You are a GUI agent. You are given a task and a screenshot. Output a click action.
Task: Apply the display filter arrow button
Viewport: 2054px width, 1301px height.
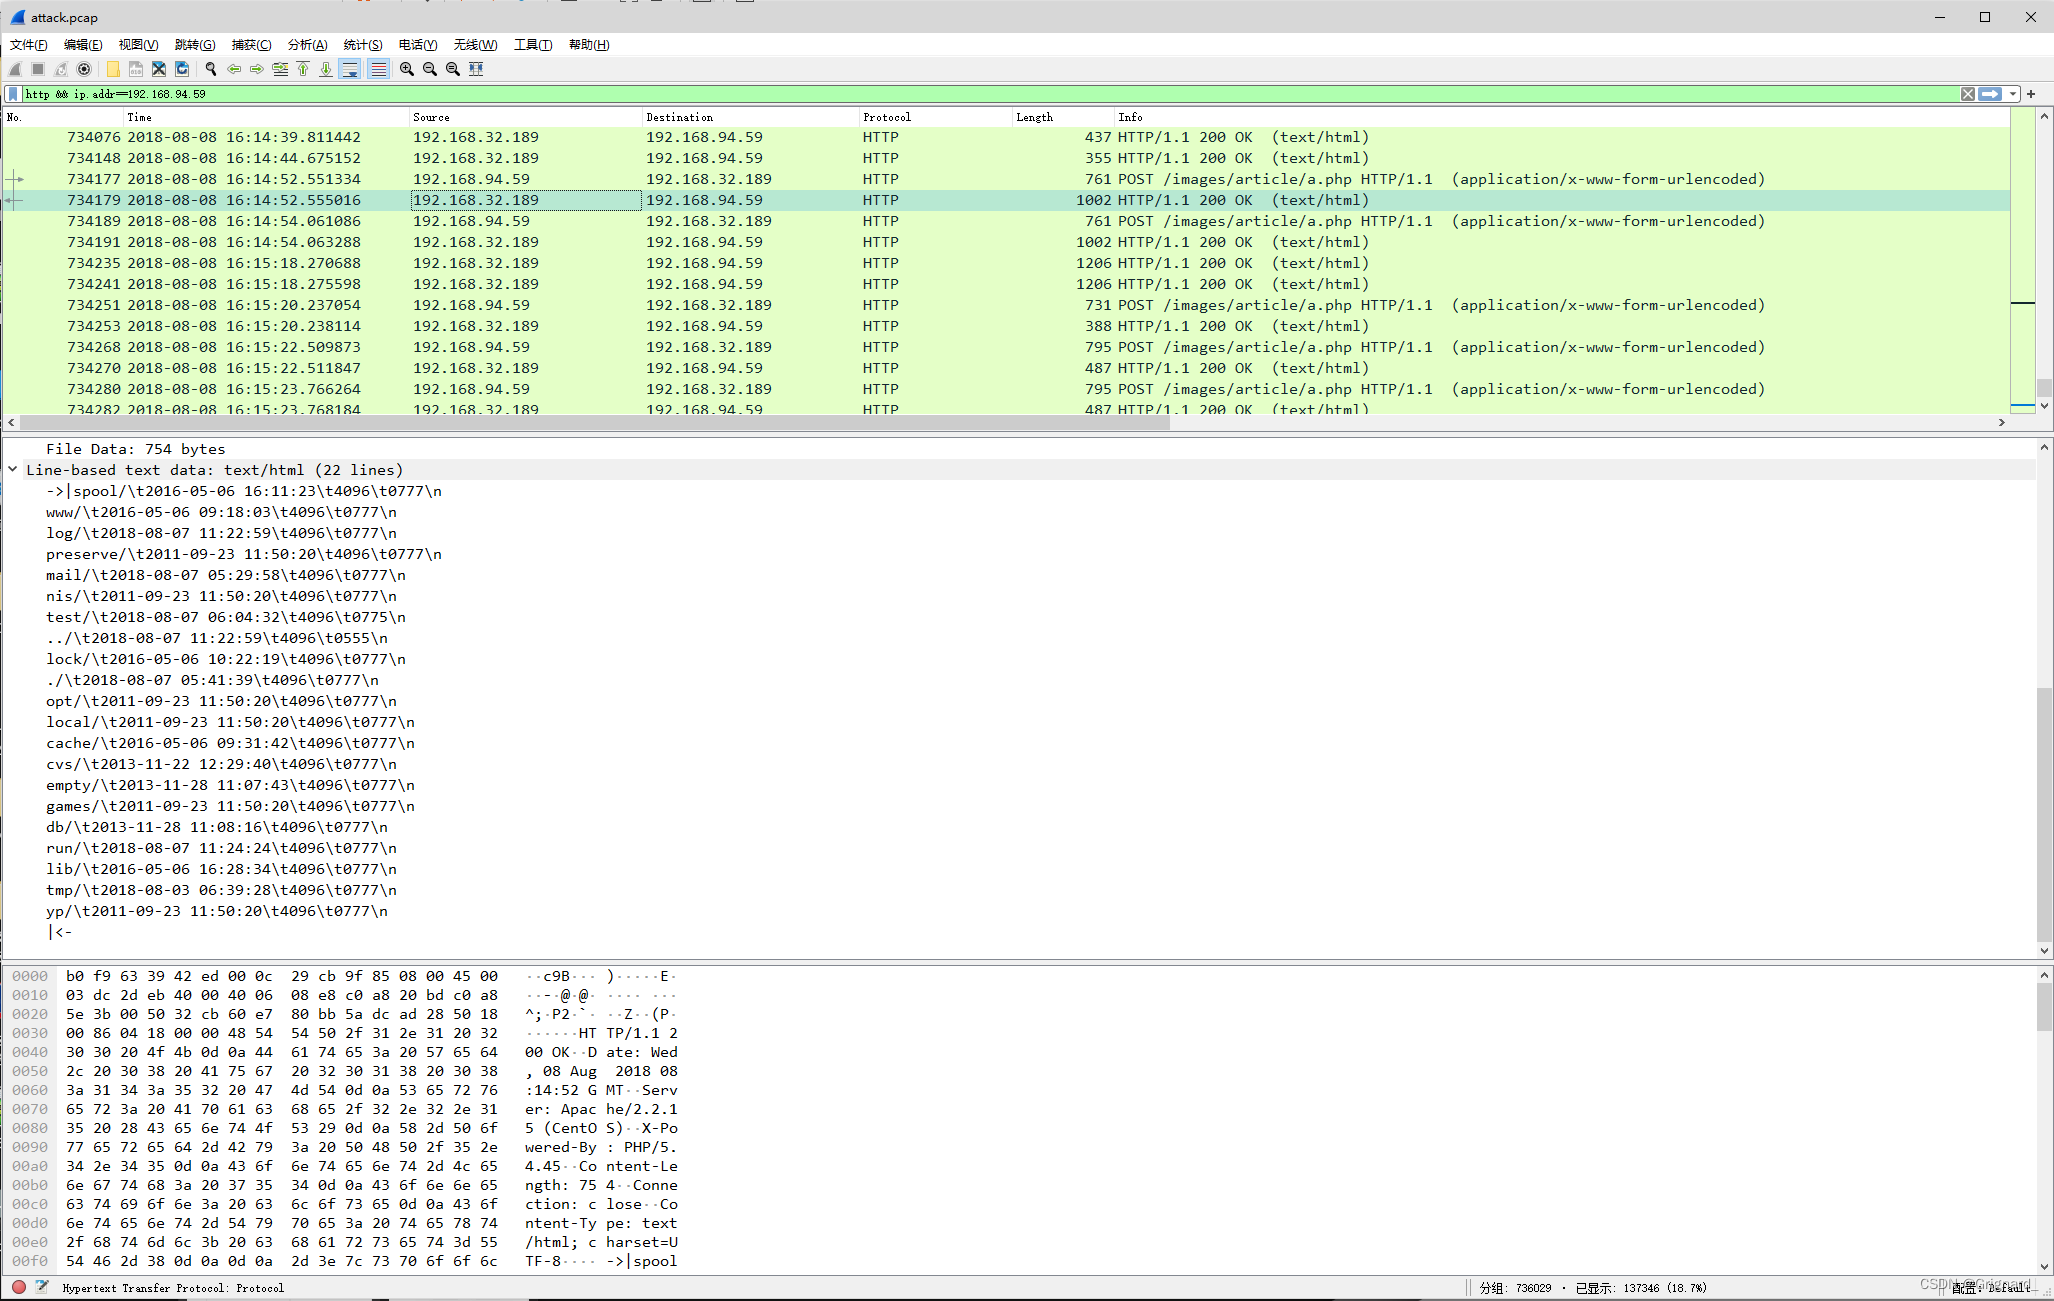tap(1990, 94)
